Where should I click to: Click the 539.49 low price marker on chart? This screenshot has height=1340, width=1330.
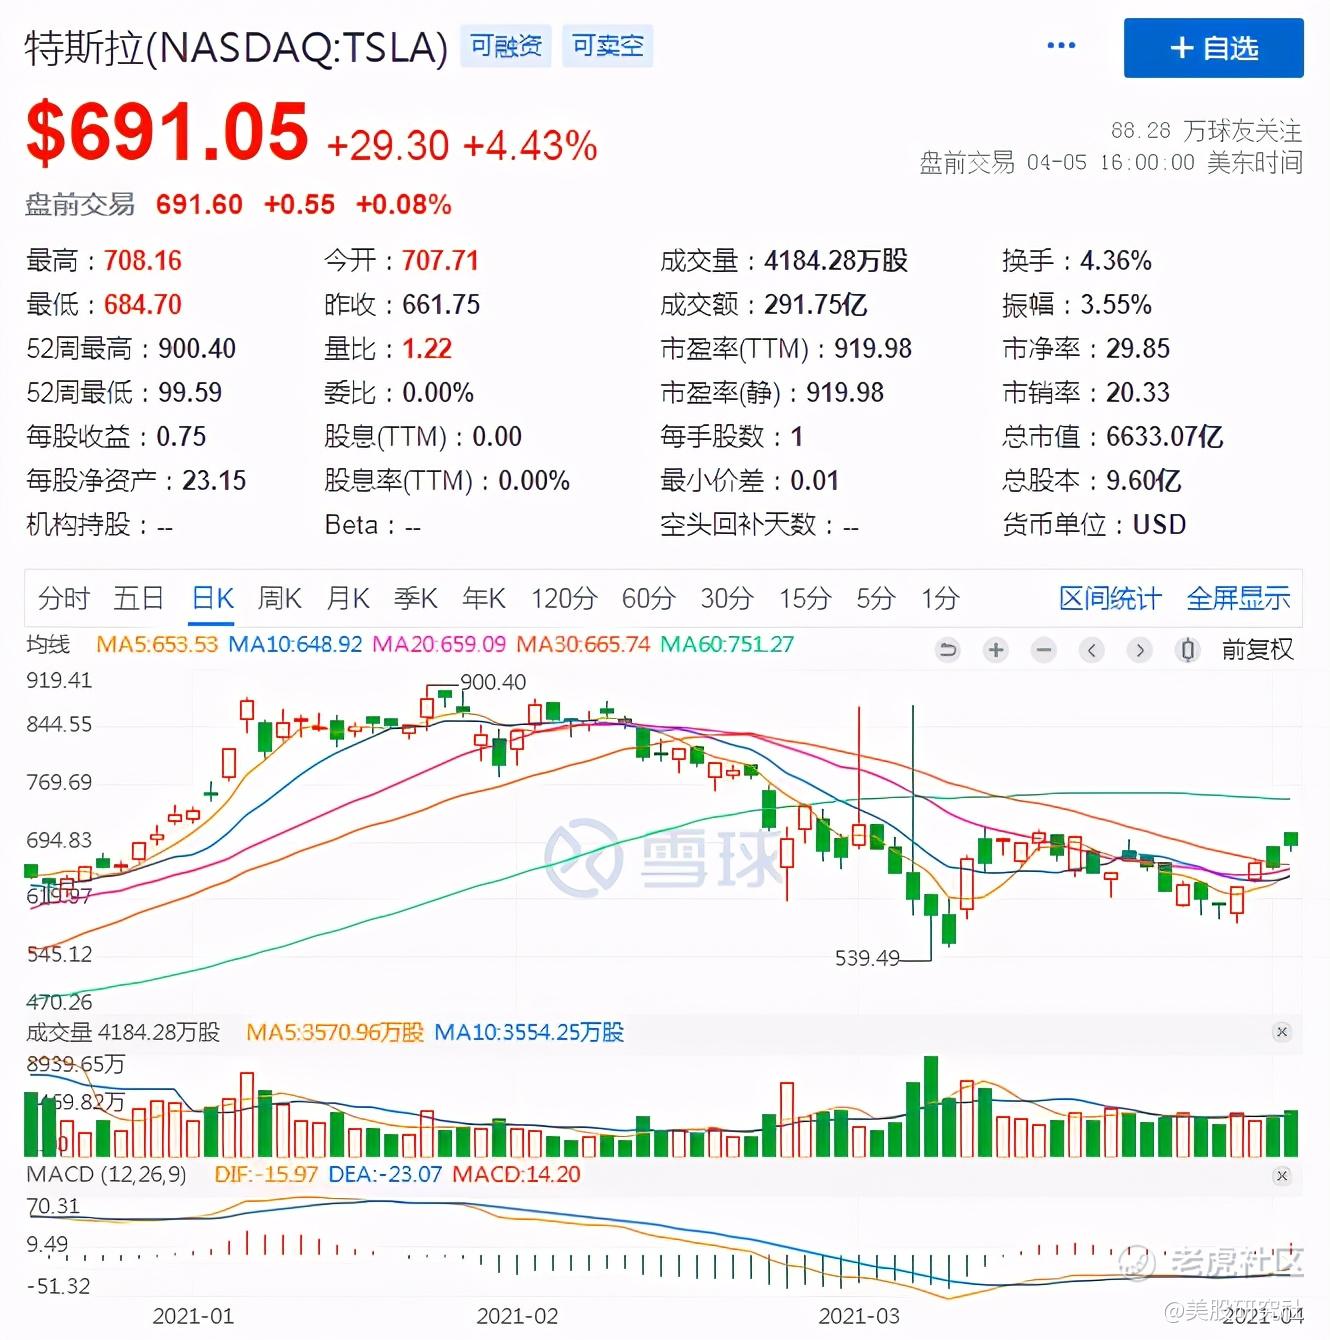click(867, 958)
